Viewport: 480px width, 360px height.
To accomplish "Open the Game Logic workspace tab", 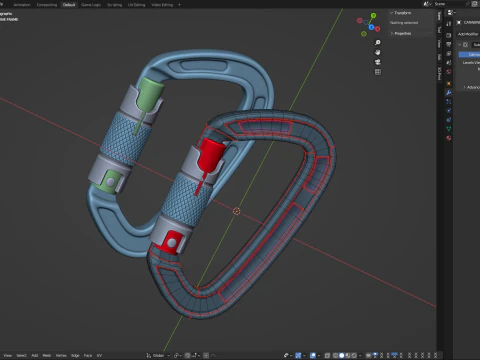I will click(x=91, y=5).
